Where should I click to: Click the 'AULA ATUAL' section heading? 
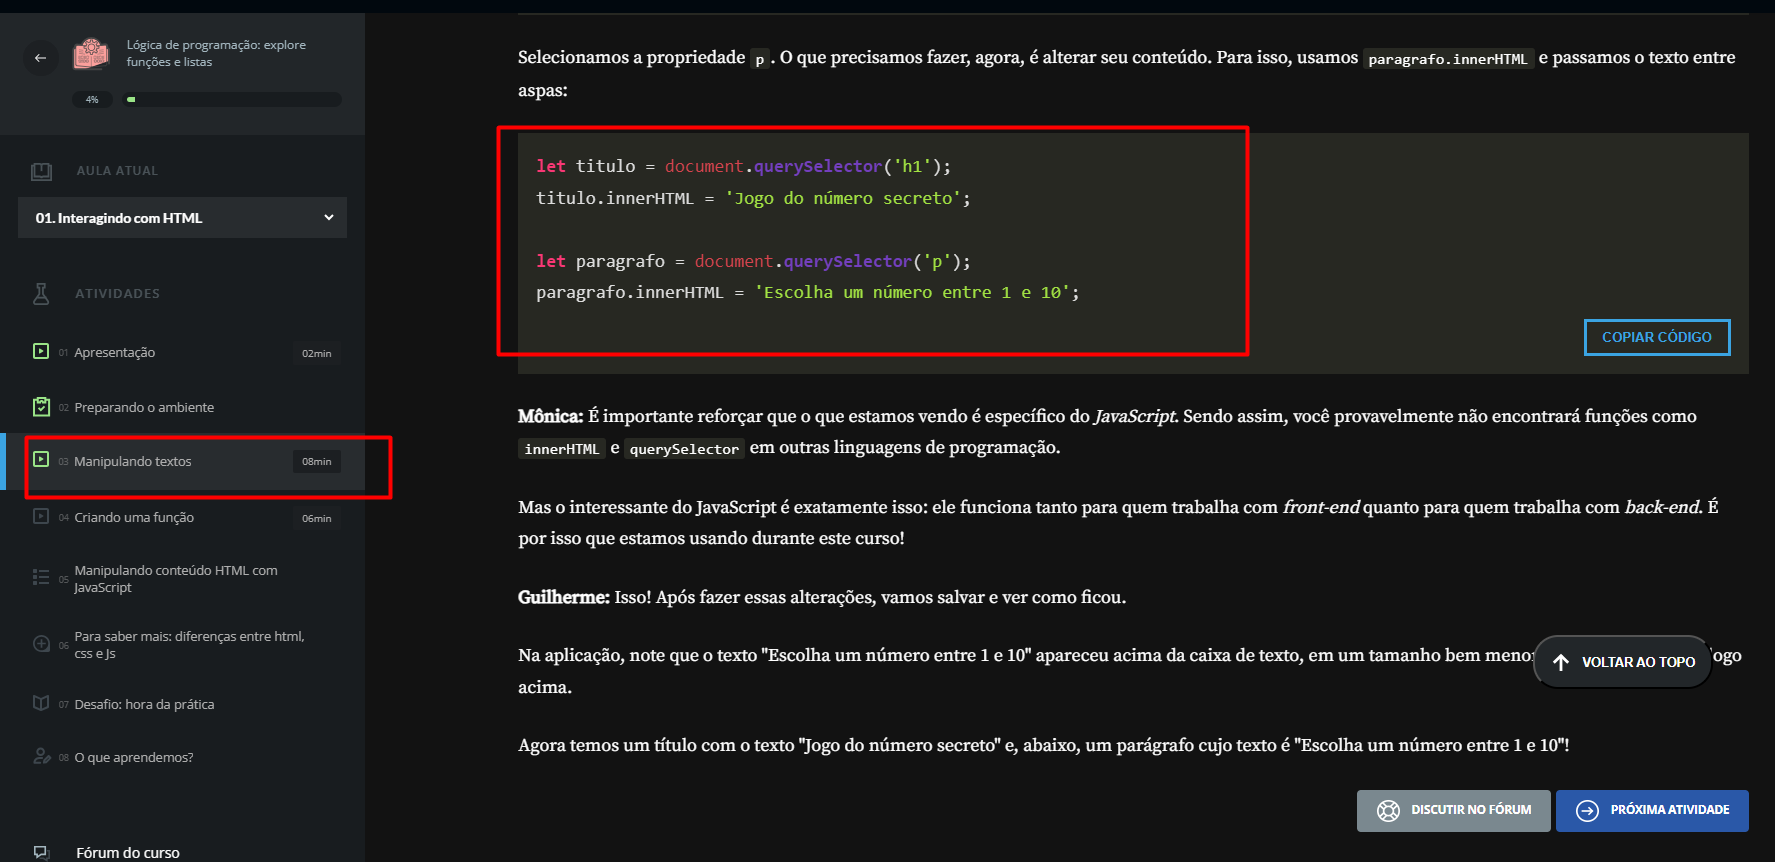[x=117, y=171]
